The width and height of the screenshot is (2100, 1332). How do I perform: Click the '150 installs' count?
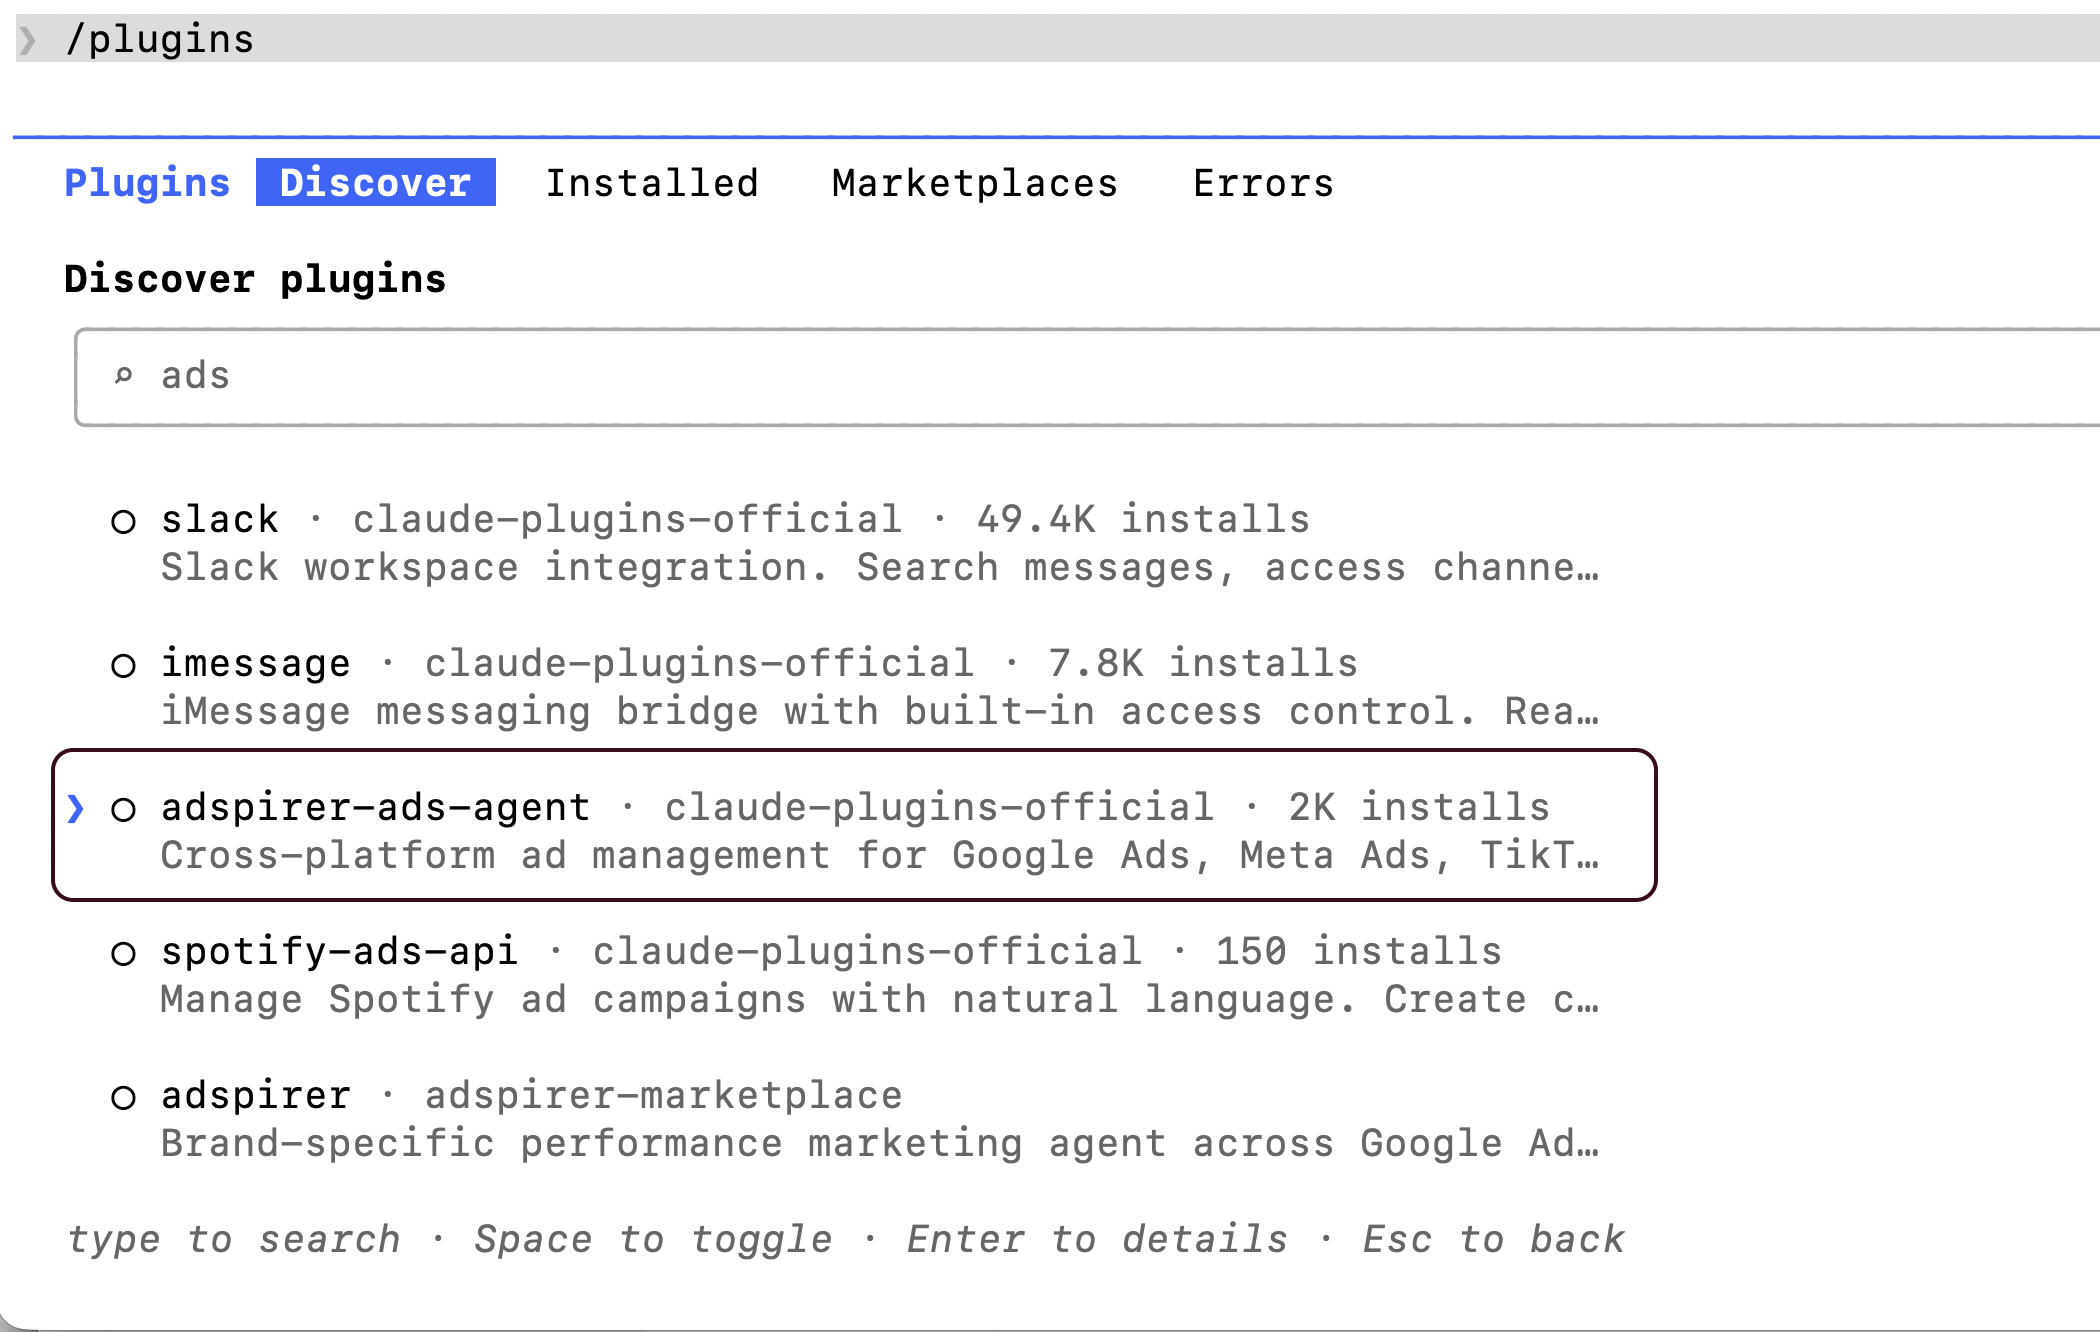(1360, 951)
